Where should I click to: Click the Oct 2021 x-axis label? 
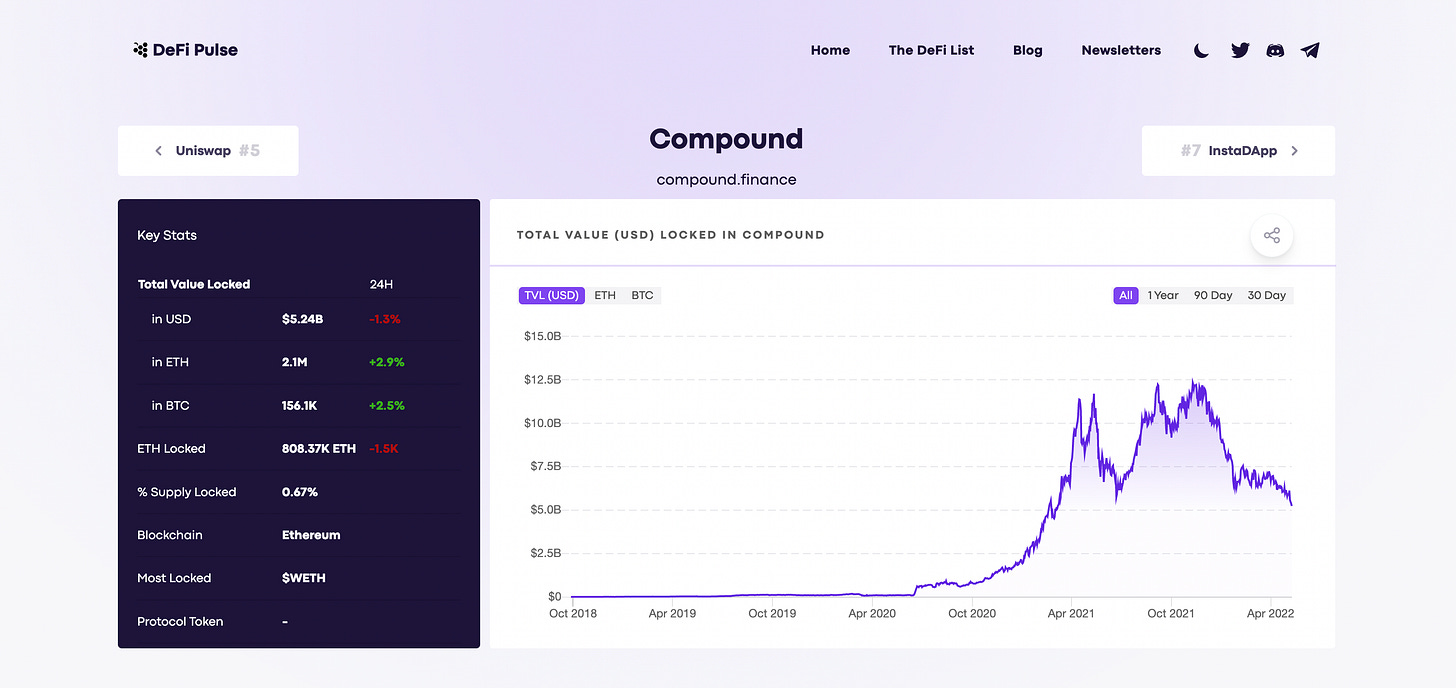point(1171,613)
